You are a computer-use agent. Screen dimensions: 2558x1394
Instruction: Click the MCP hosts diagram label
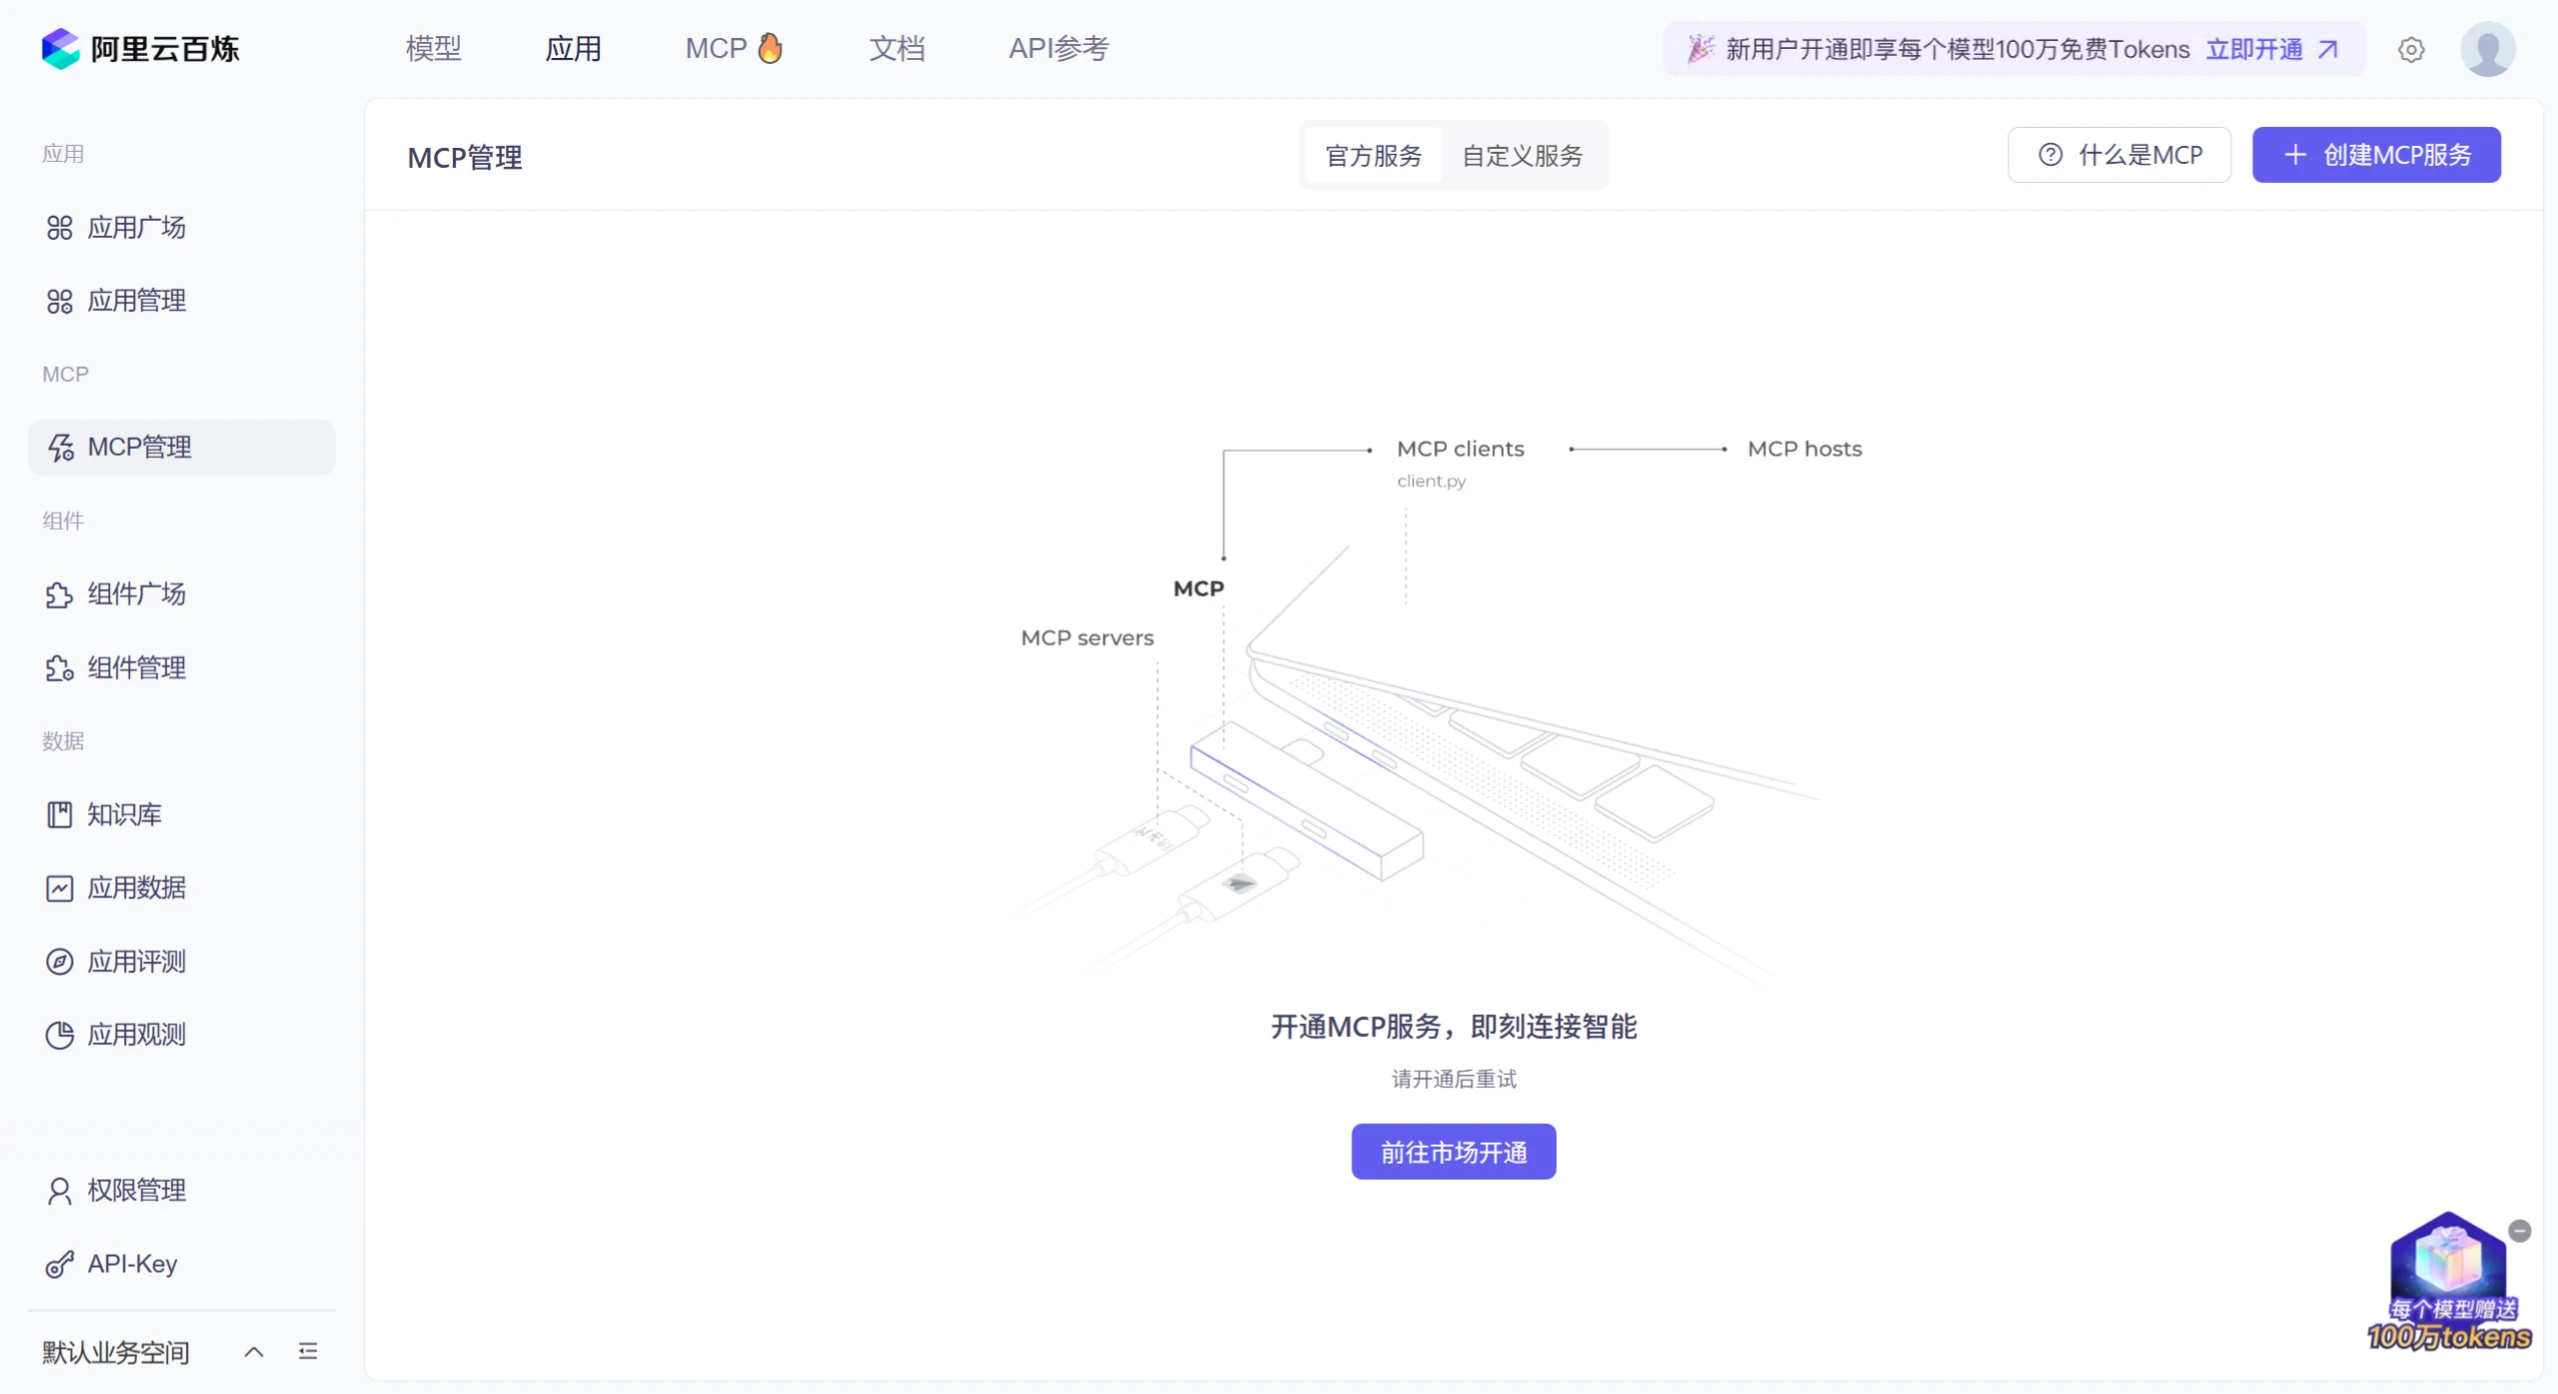coord(1804,449)
